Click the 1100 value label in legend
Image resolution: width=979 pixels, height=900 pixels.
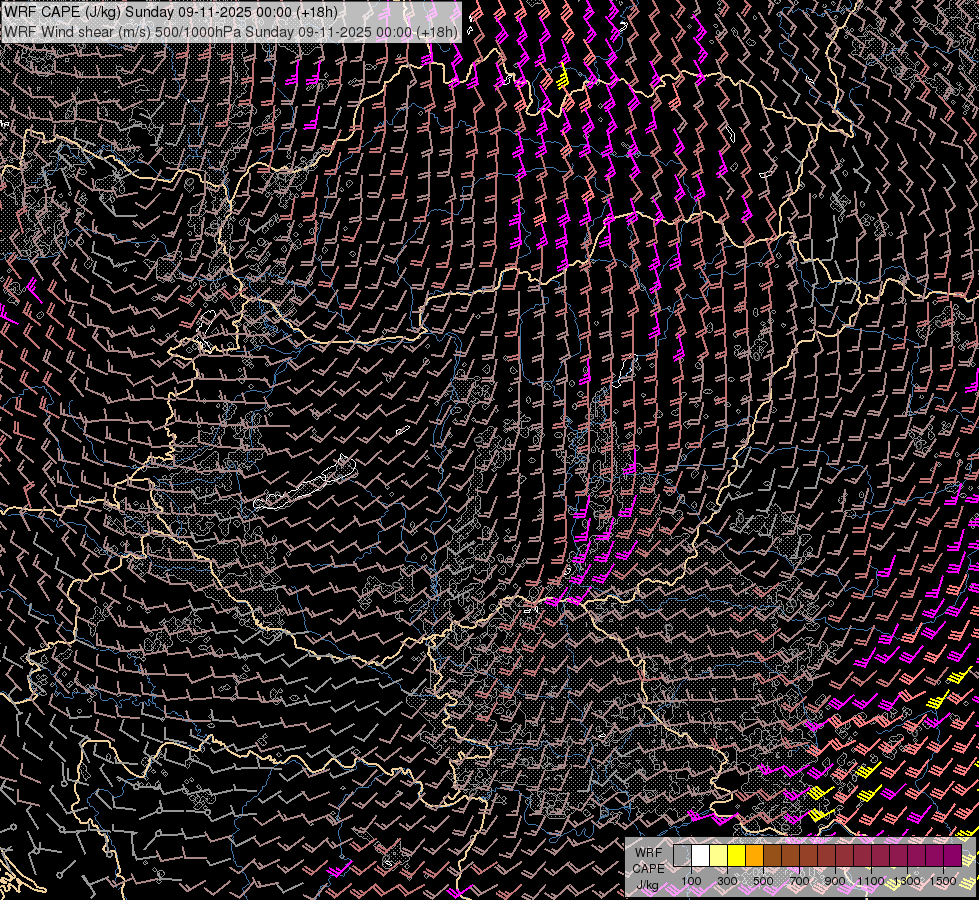871,881
